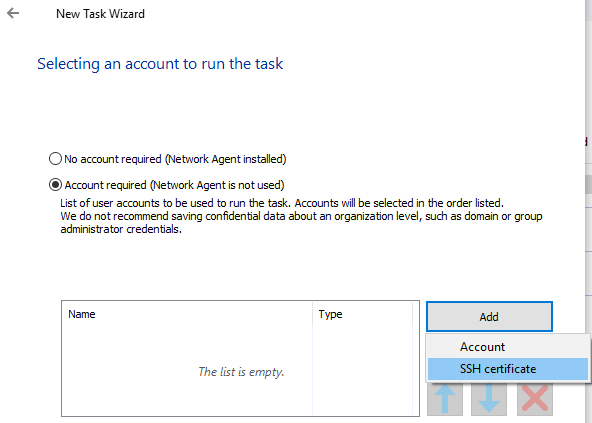The width and height of the screenshot is (592, 423).
Task: Click the description text about user accounts
Action: point(301,216)
